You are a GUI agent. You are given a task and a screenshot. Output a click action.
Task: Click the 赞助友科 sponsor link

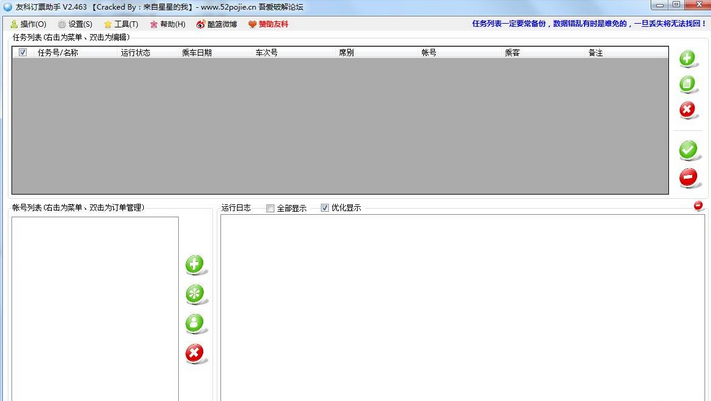point(268,24)
